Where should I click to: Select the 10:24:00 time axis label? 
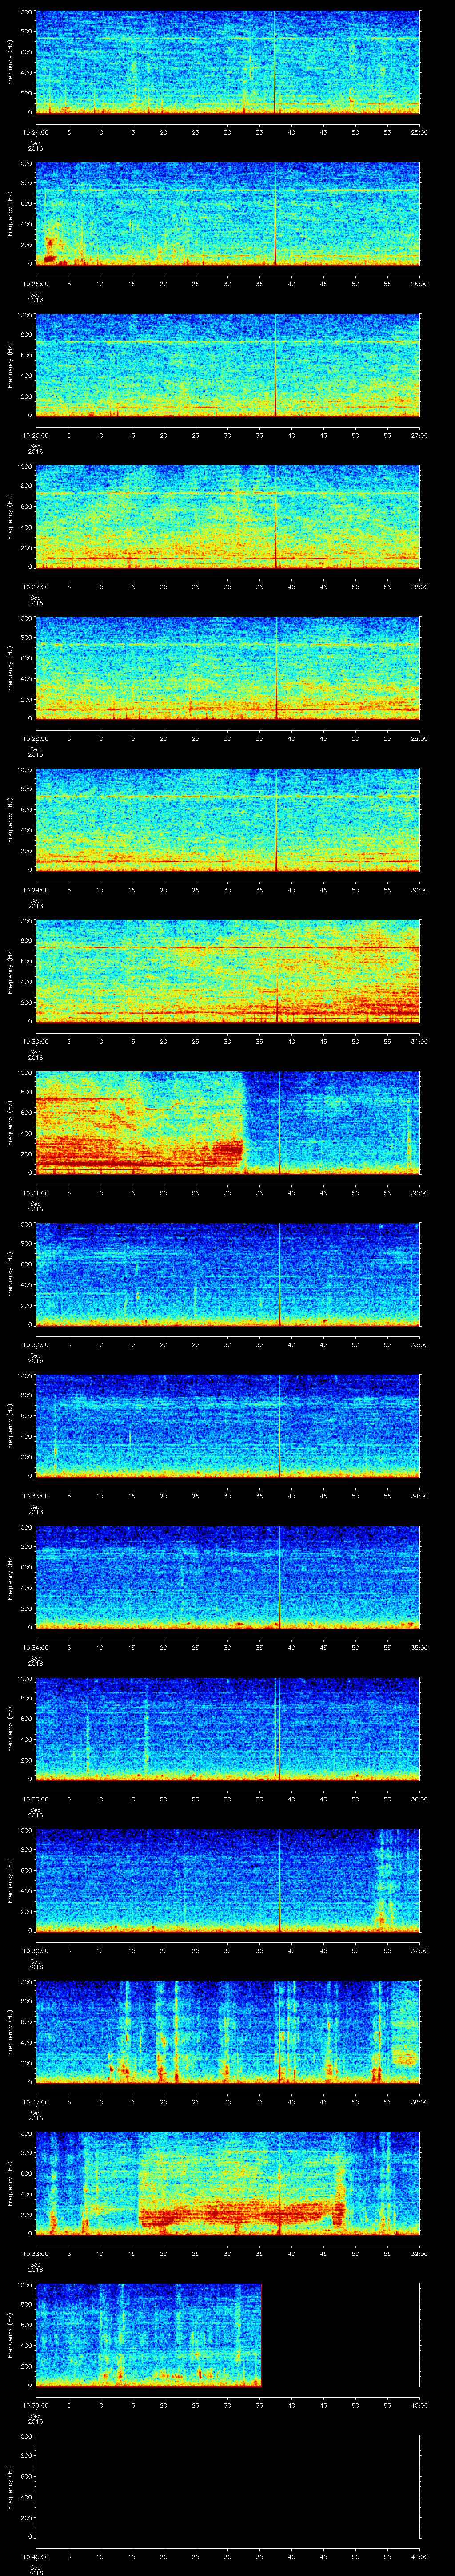click(35, 132)
